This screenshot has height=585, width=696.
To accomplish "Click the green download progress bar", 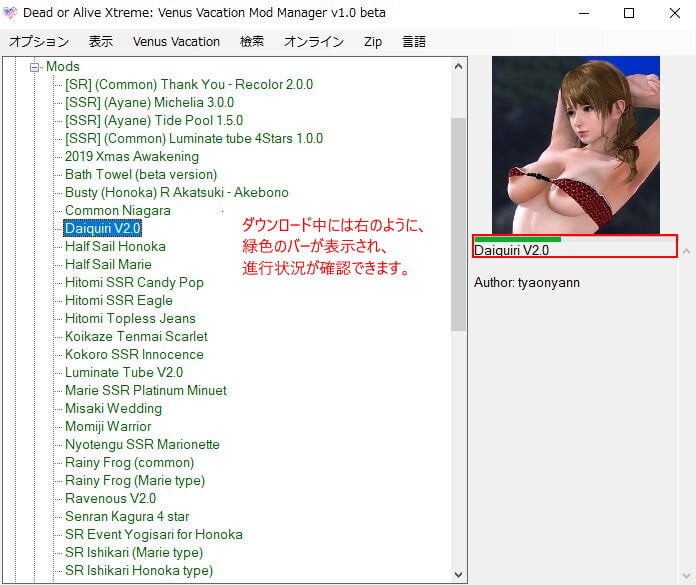I will click(518, 240).
